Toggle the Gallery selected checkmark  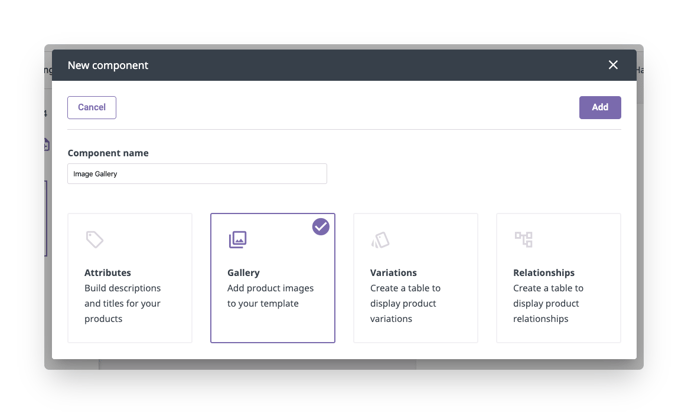pyautogui.click(x=321, y=227)
